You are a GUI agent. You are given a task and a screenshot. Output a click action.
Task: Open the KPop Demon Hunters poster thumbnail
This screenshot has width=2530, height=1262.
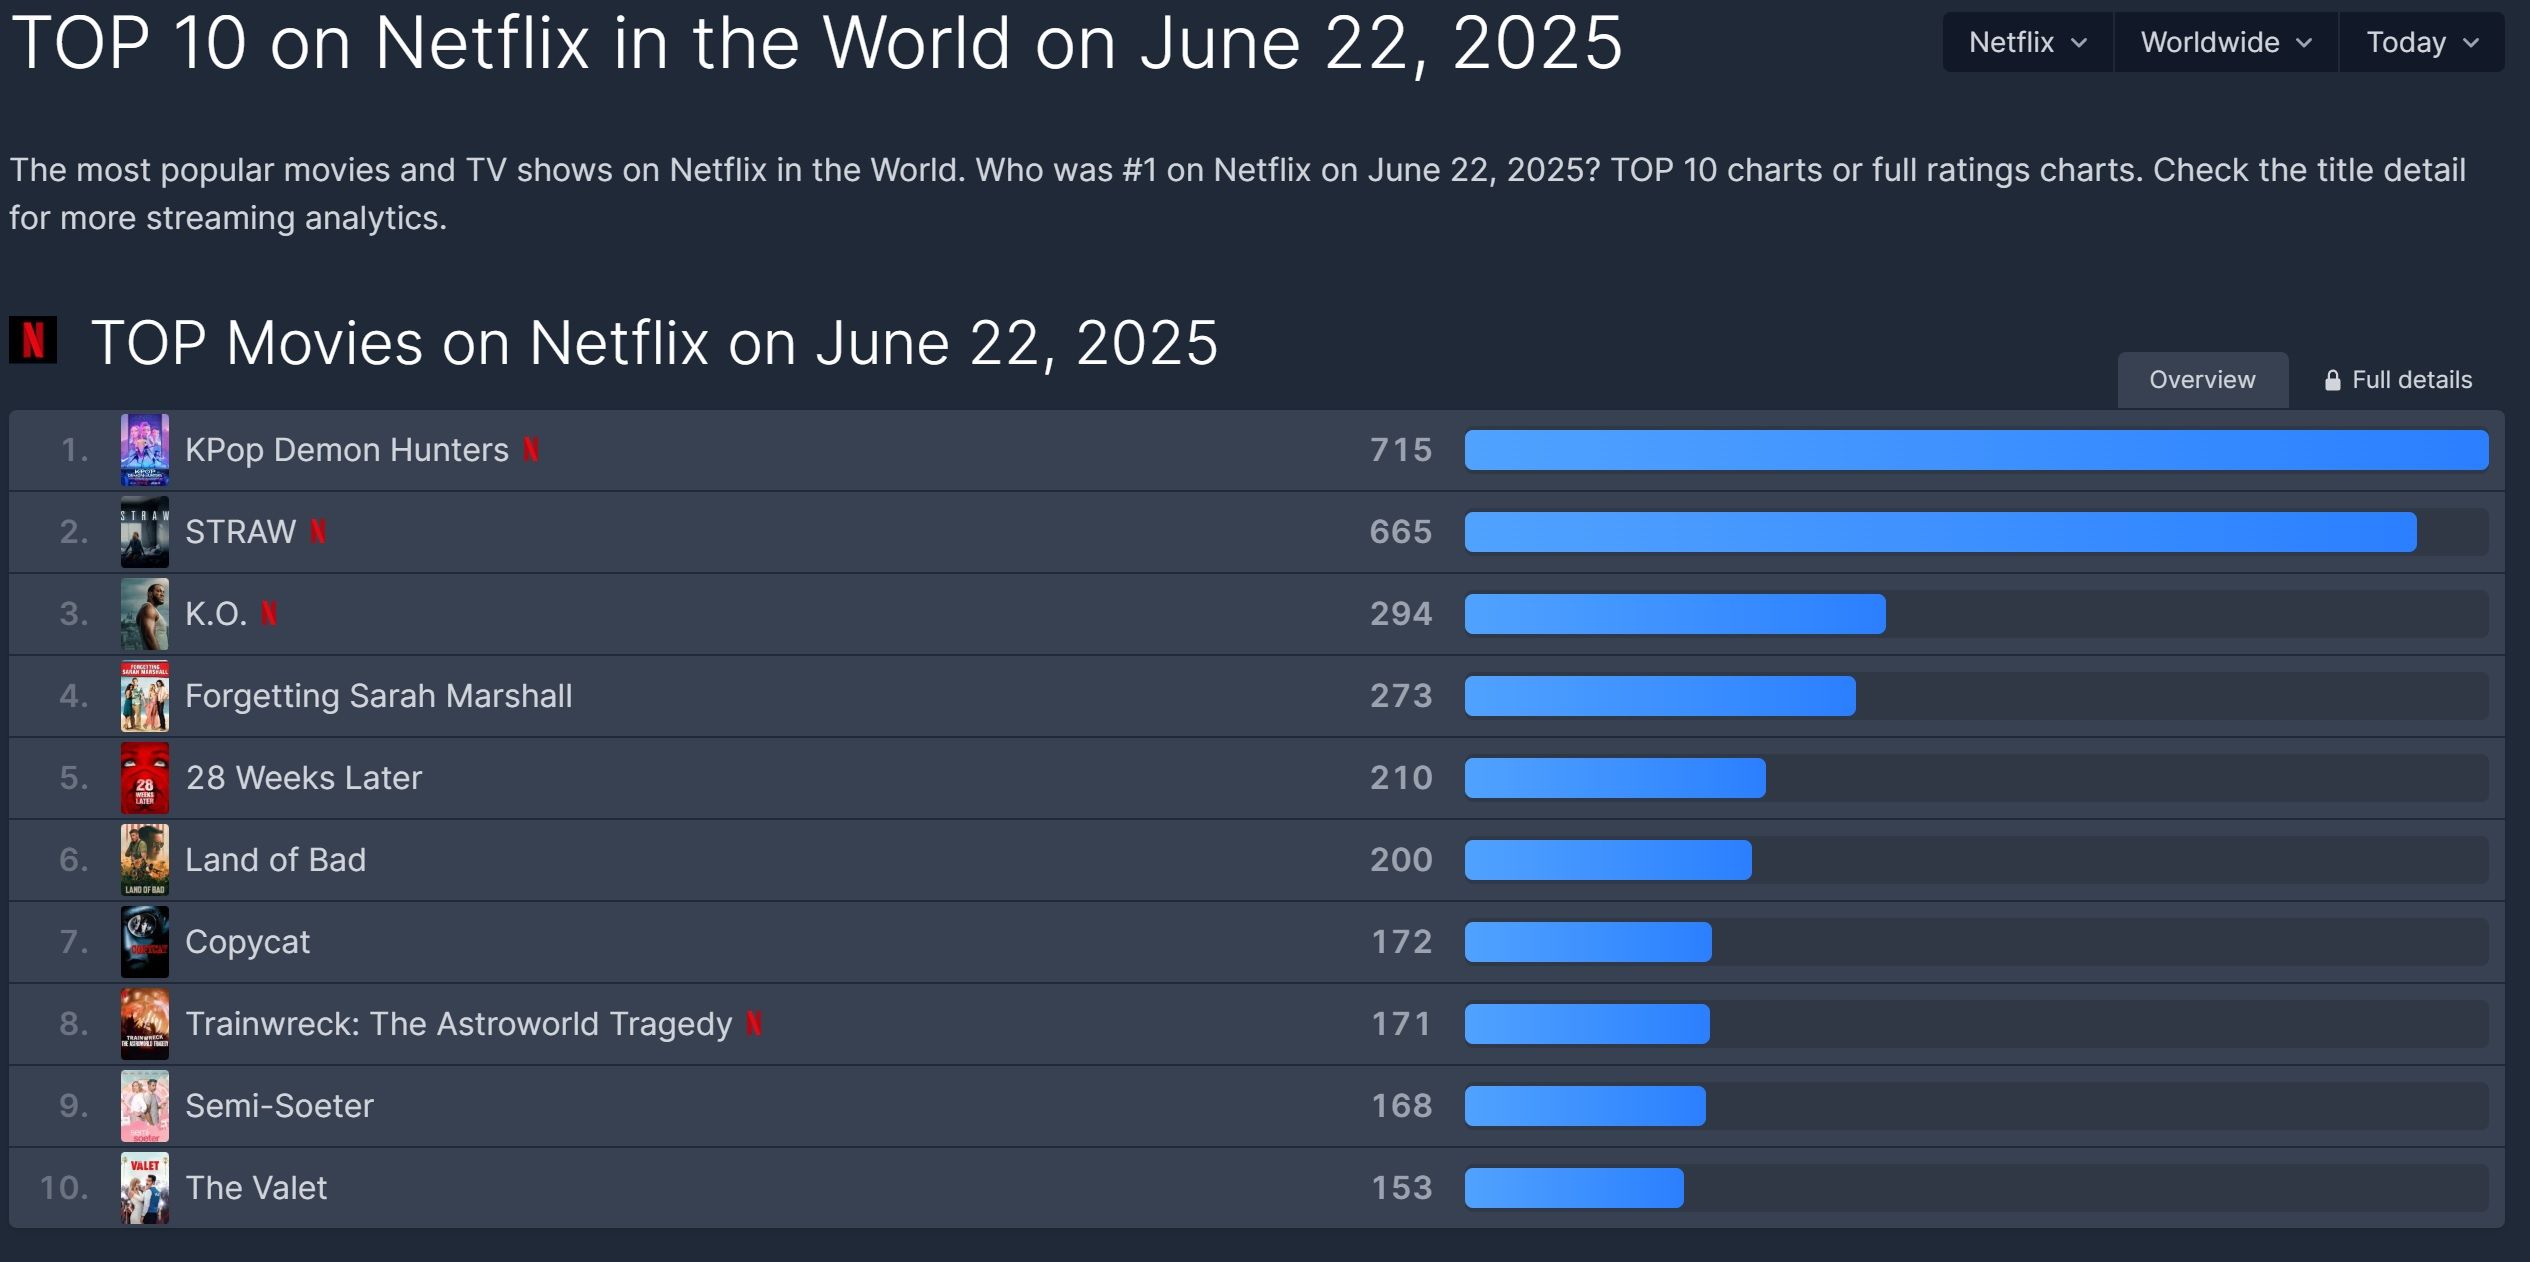(145, 450)
